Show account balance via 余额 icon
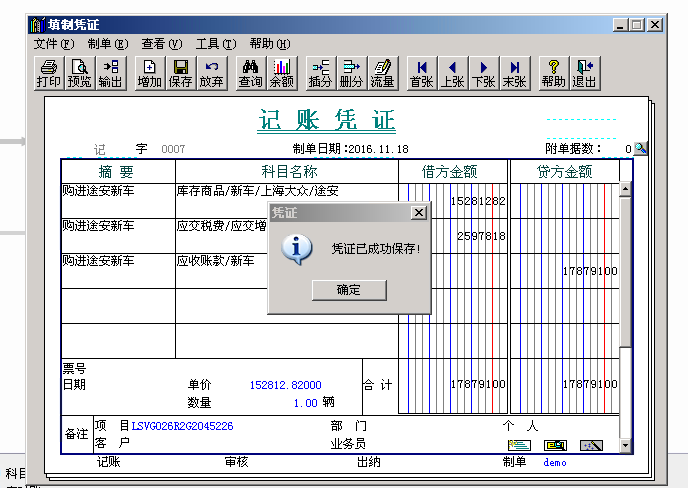The image size is (688, 488). [x=282, y=73]
